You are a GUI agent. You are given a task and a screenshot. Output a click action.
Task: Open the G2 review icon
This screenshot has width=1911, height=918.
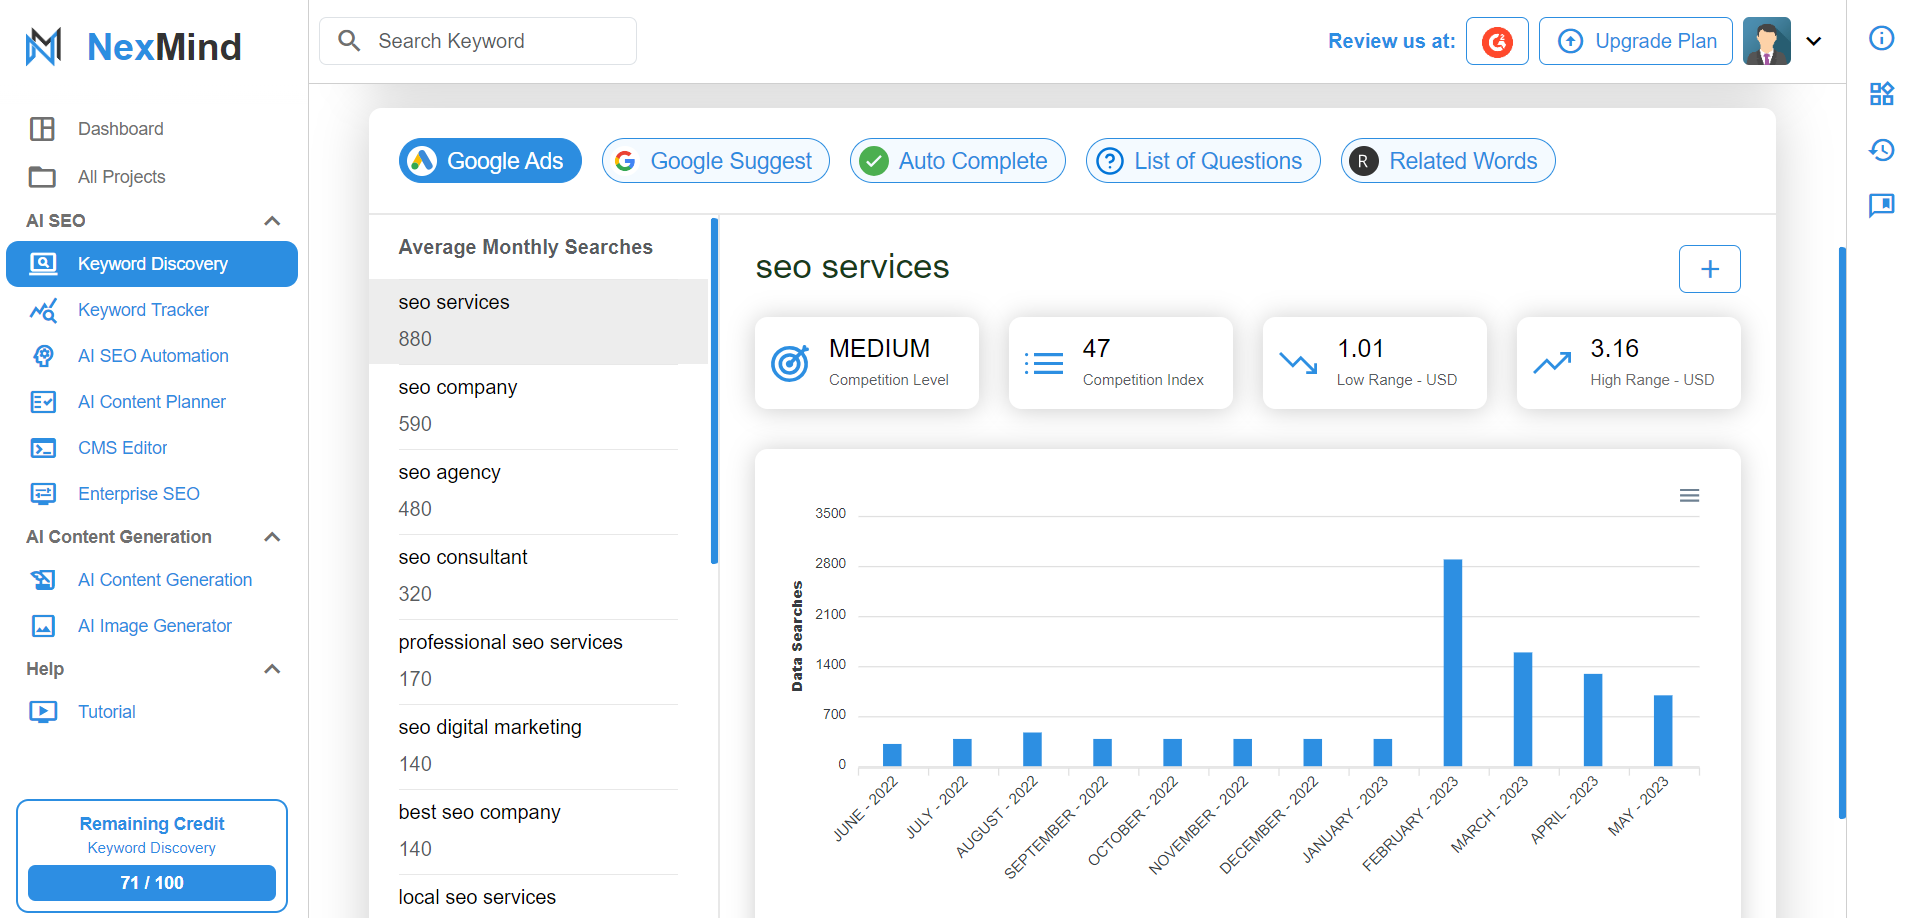pos(1497,41)
